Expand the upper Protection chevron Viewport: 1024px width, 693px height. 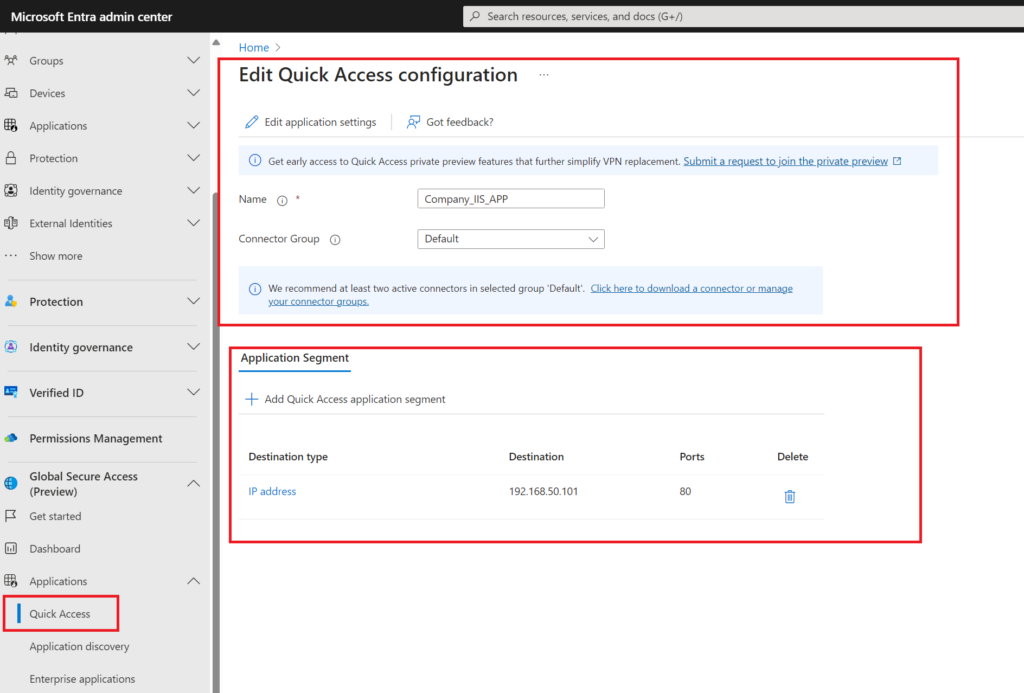[193, 158]
